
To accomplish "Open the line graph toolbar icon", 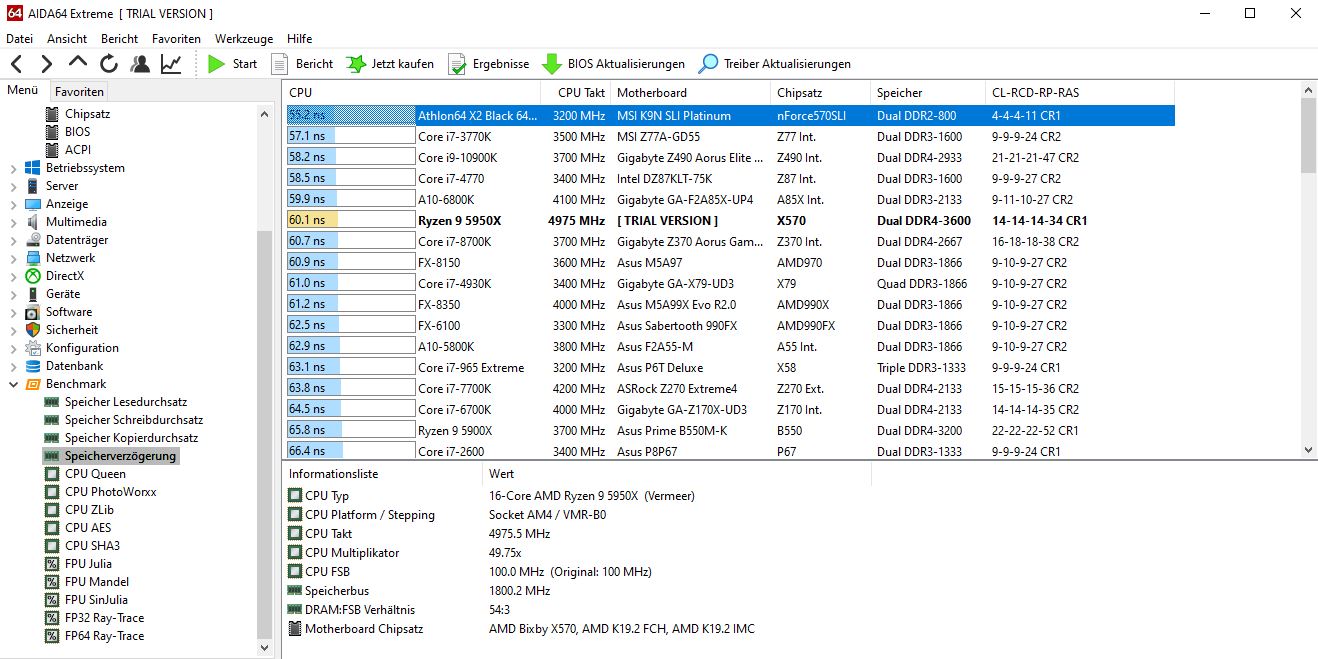I will (x=172, y=64).
